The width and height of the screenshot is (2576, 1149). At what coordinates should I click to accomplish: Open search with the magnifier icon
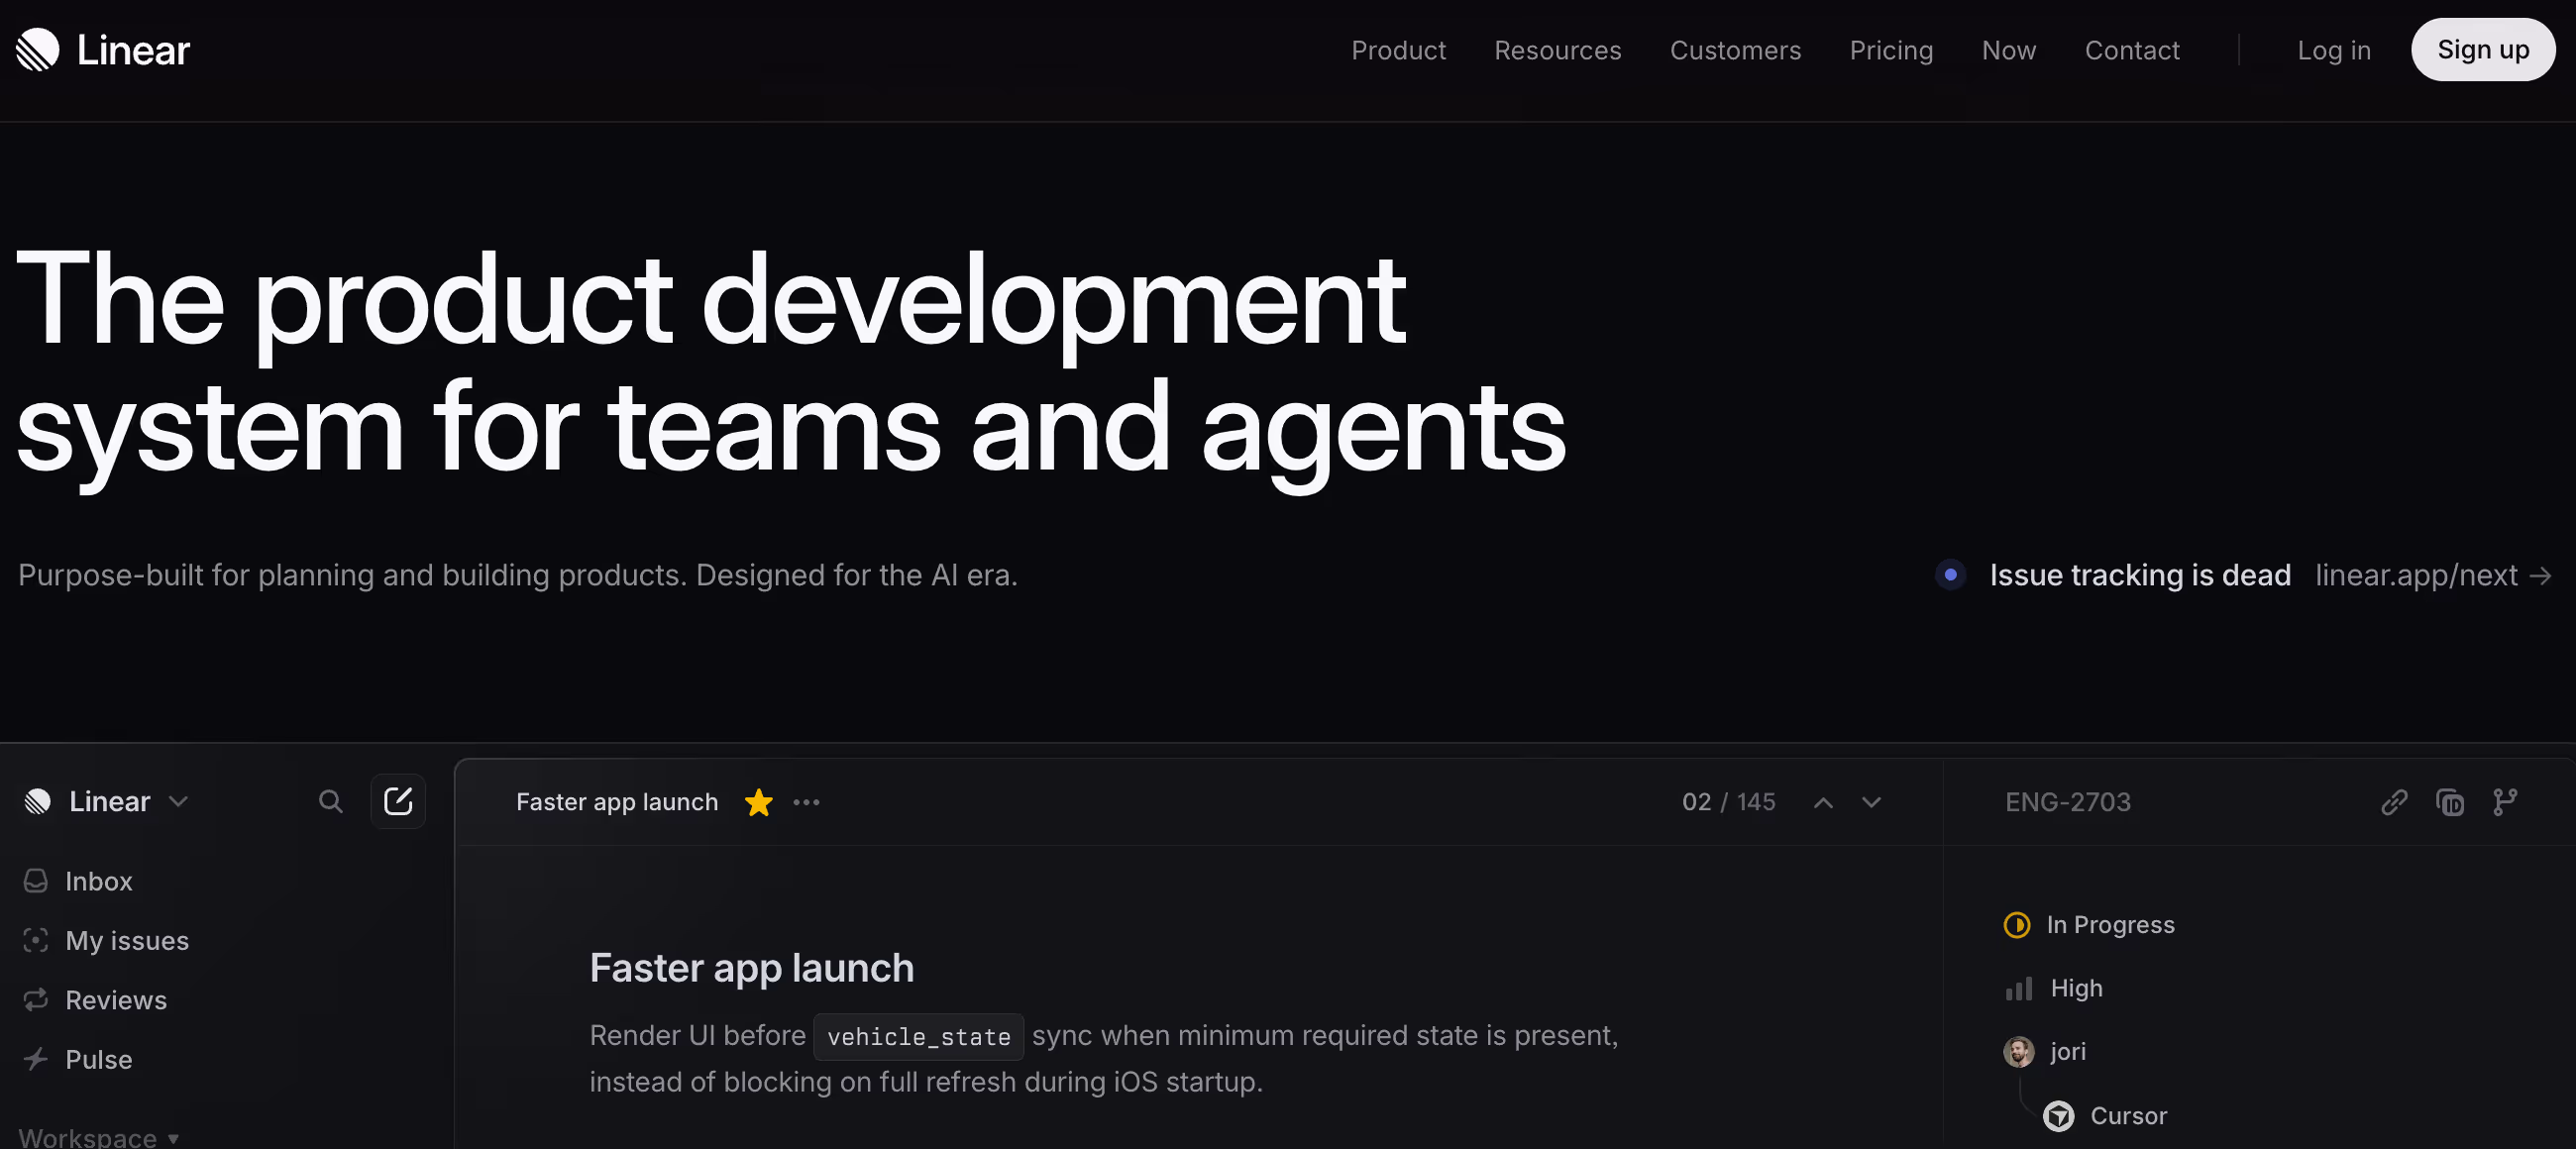tap(330, 801)
